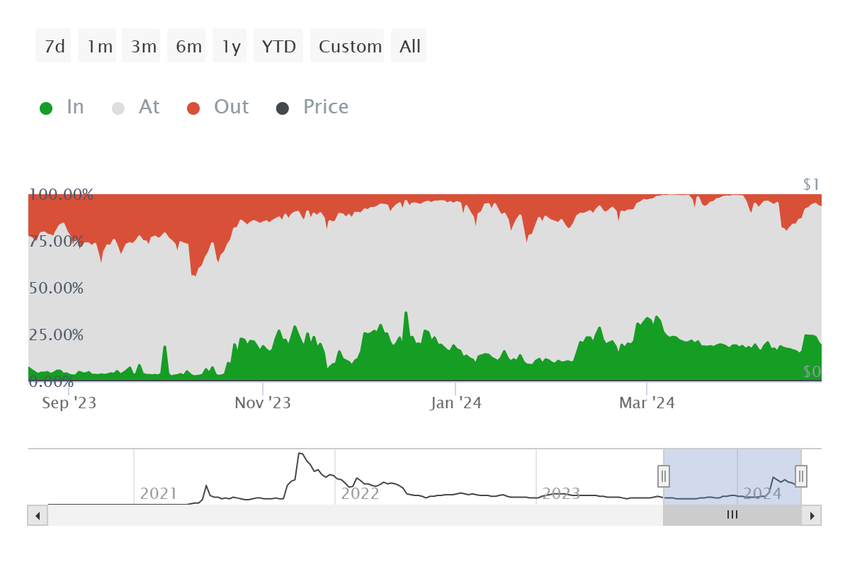Open the Custom date range
The height and width of the screenshot is (567, 850).
347,46
